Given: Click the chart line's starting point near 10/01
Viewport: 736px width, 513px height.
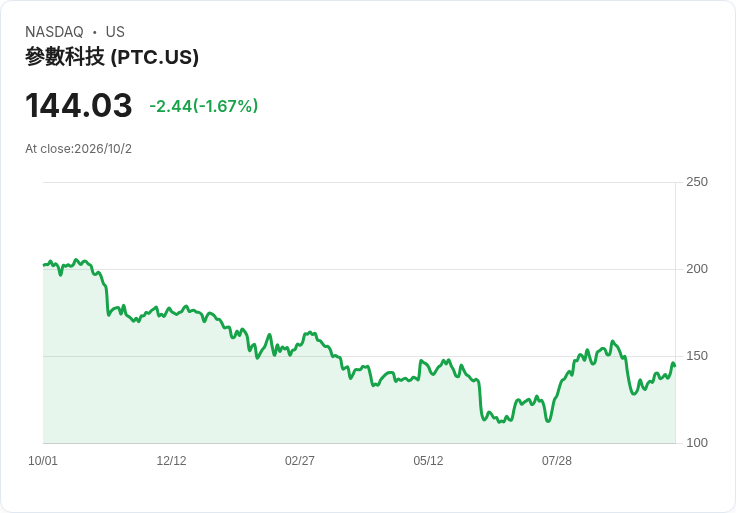Looking at the screenshot, I should coord(44,265).
